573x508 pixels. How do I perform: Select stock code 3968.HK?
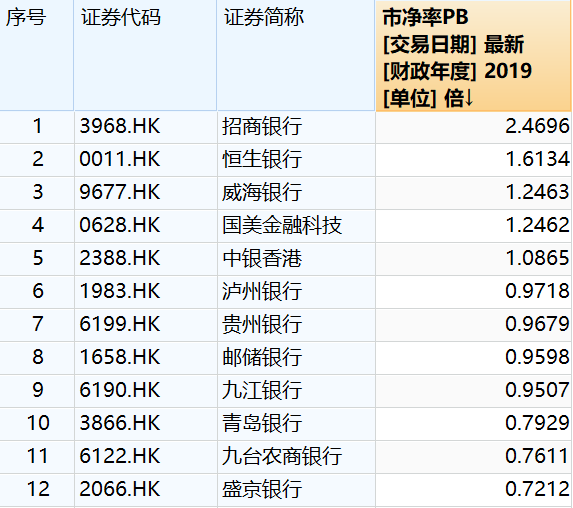click(120, 126)
